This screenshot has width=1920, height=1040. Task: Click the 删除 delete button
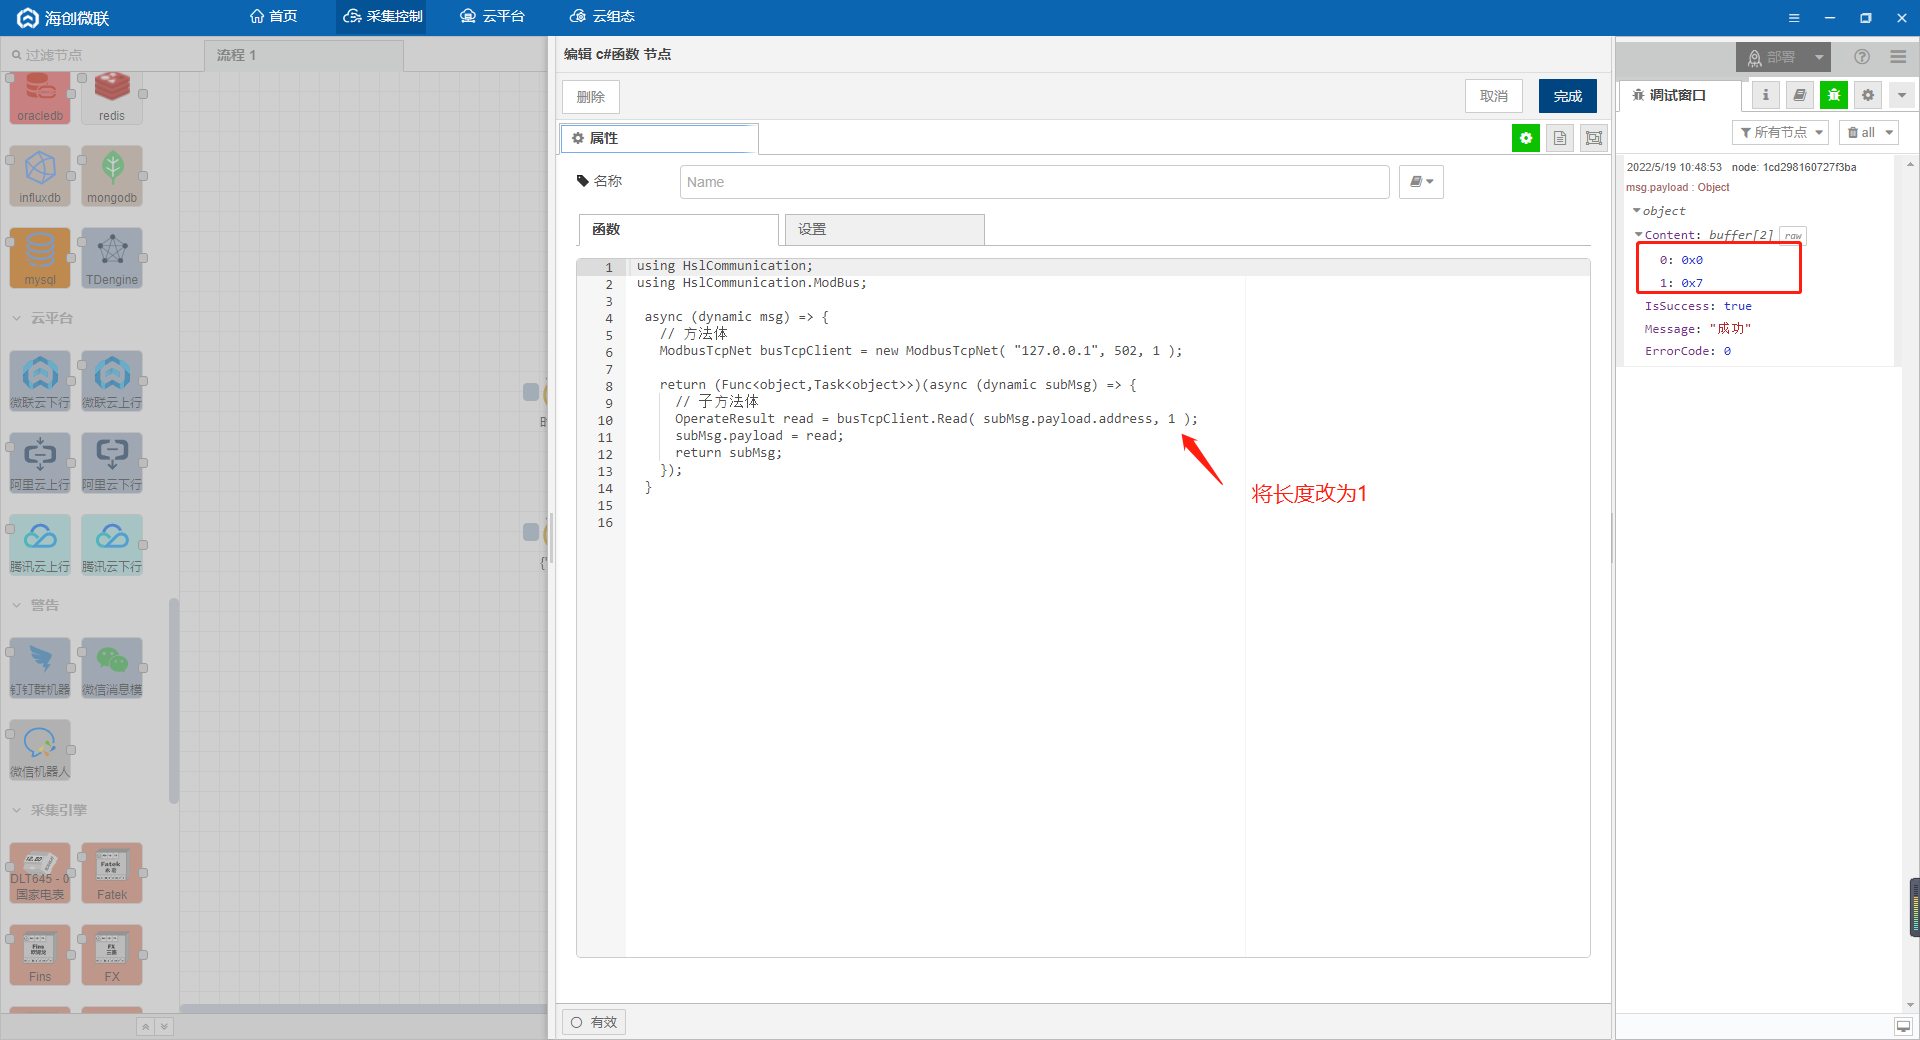coord(591,96)
